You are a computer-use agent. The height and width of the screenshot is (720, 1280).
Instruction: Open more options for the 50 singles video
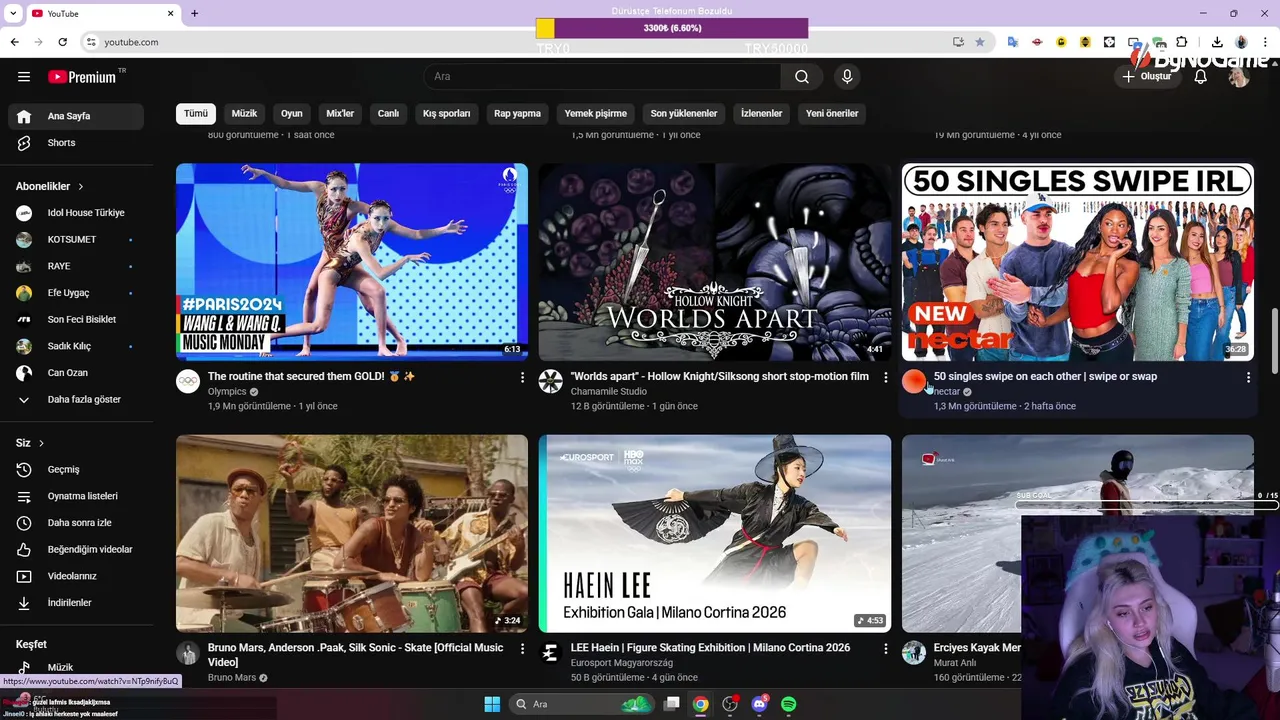point(1248,377)
